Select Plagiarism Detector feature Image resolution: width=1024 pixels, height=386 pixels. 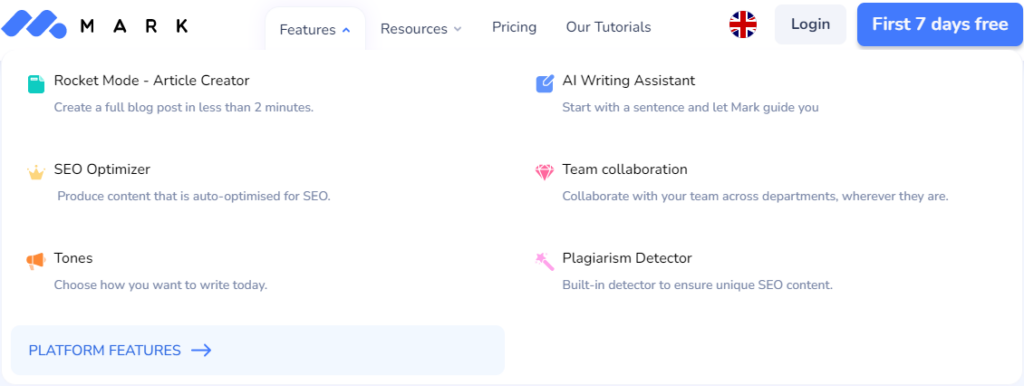click(x=627, y=259)
